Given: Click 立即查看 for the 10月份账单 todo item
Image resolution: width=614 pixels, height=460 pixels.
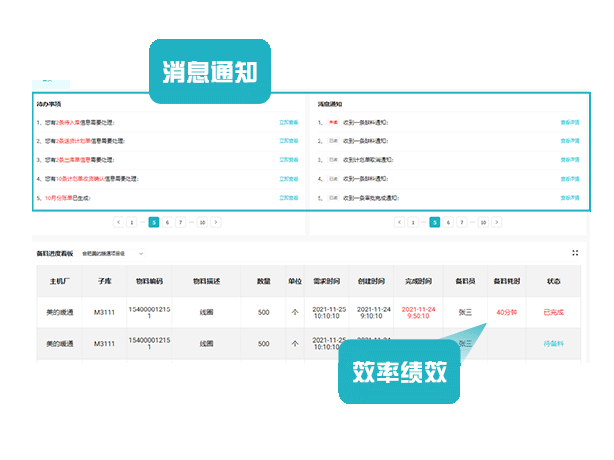Looking at the screenshot, I should [x=288, y=197].
